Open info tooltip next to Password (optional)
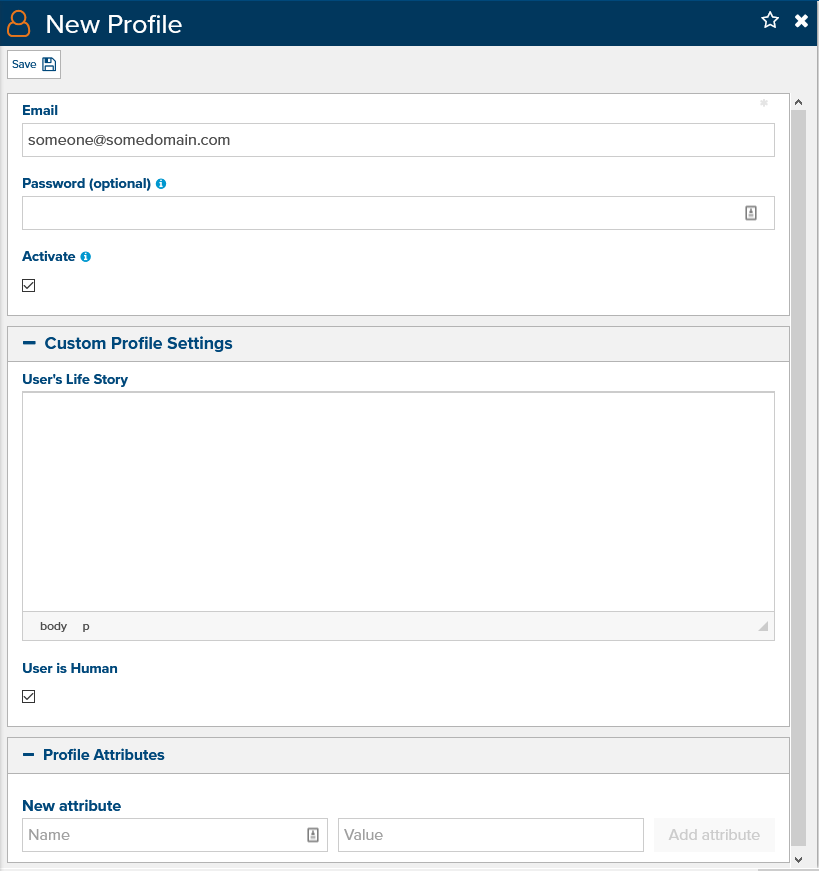 [161, 184]
